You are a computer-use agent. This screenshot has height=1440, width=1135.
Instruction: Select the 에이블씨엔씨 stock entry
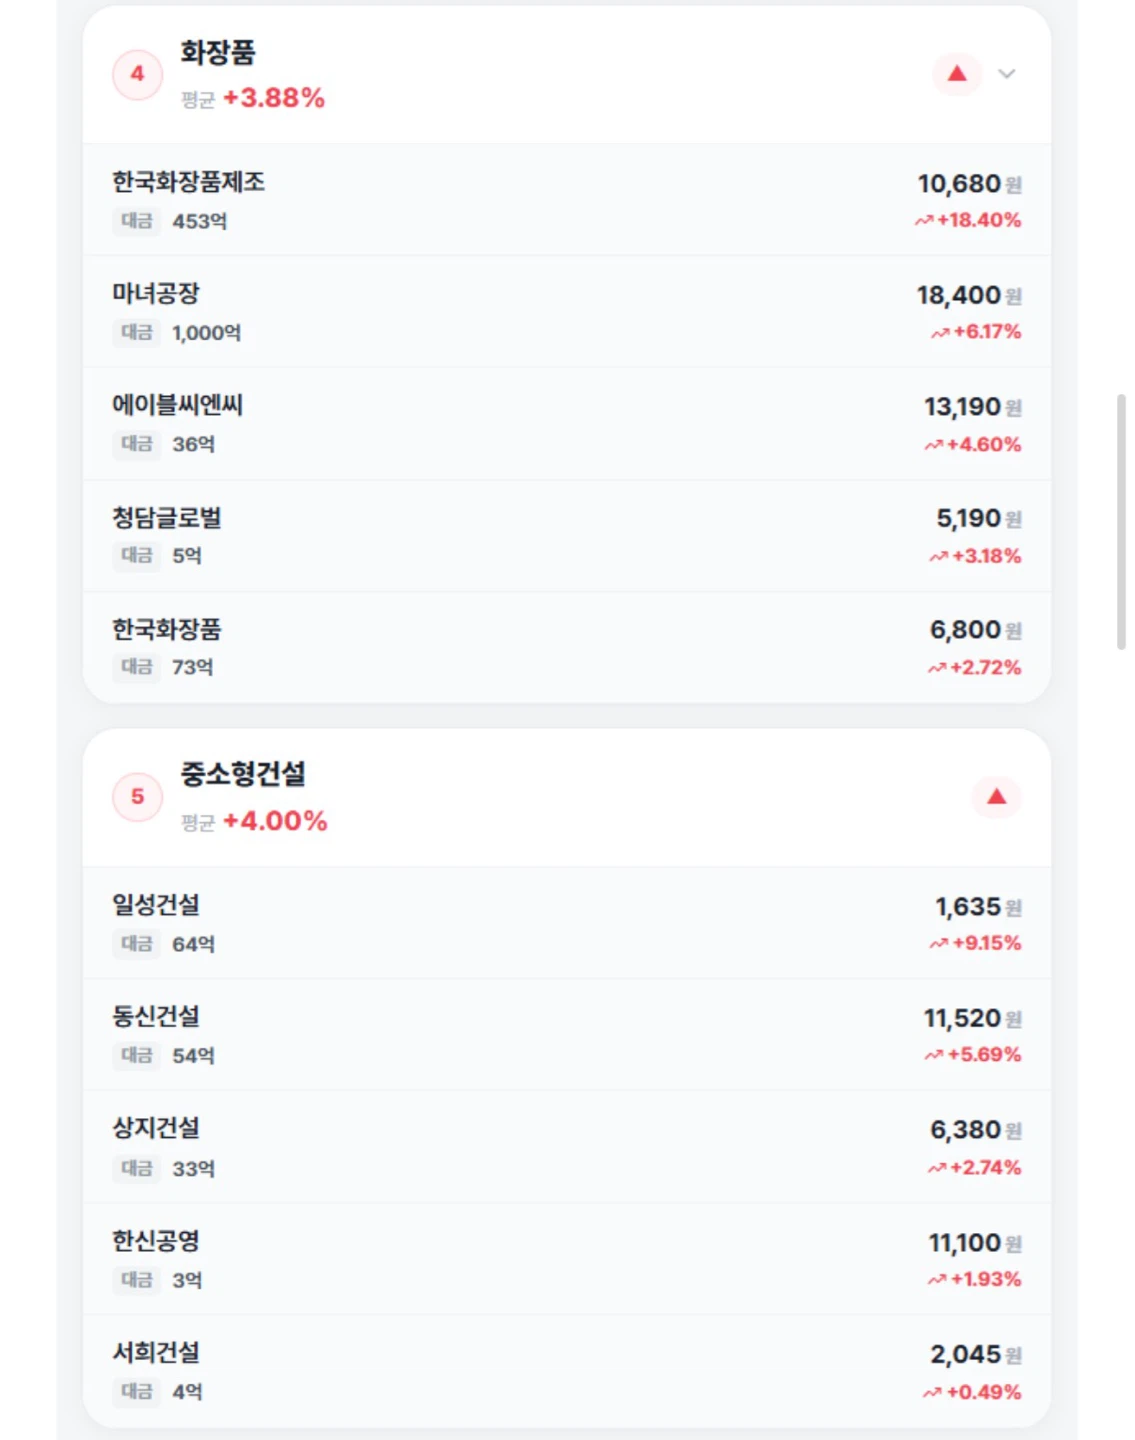(567, 424)
